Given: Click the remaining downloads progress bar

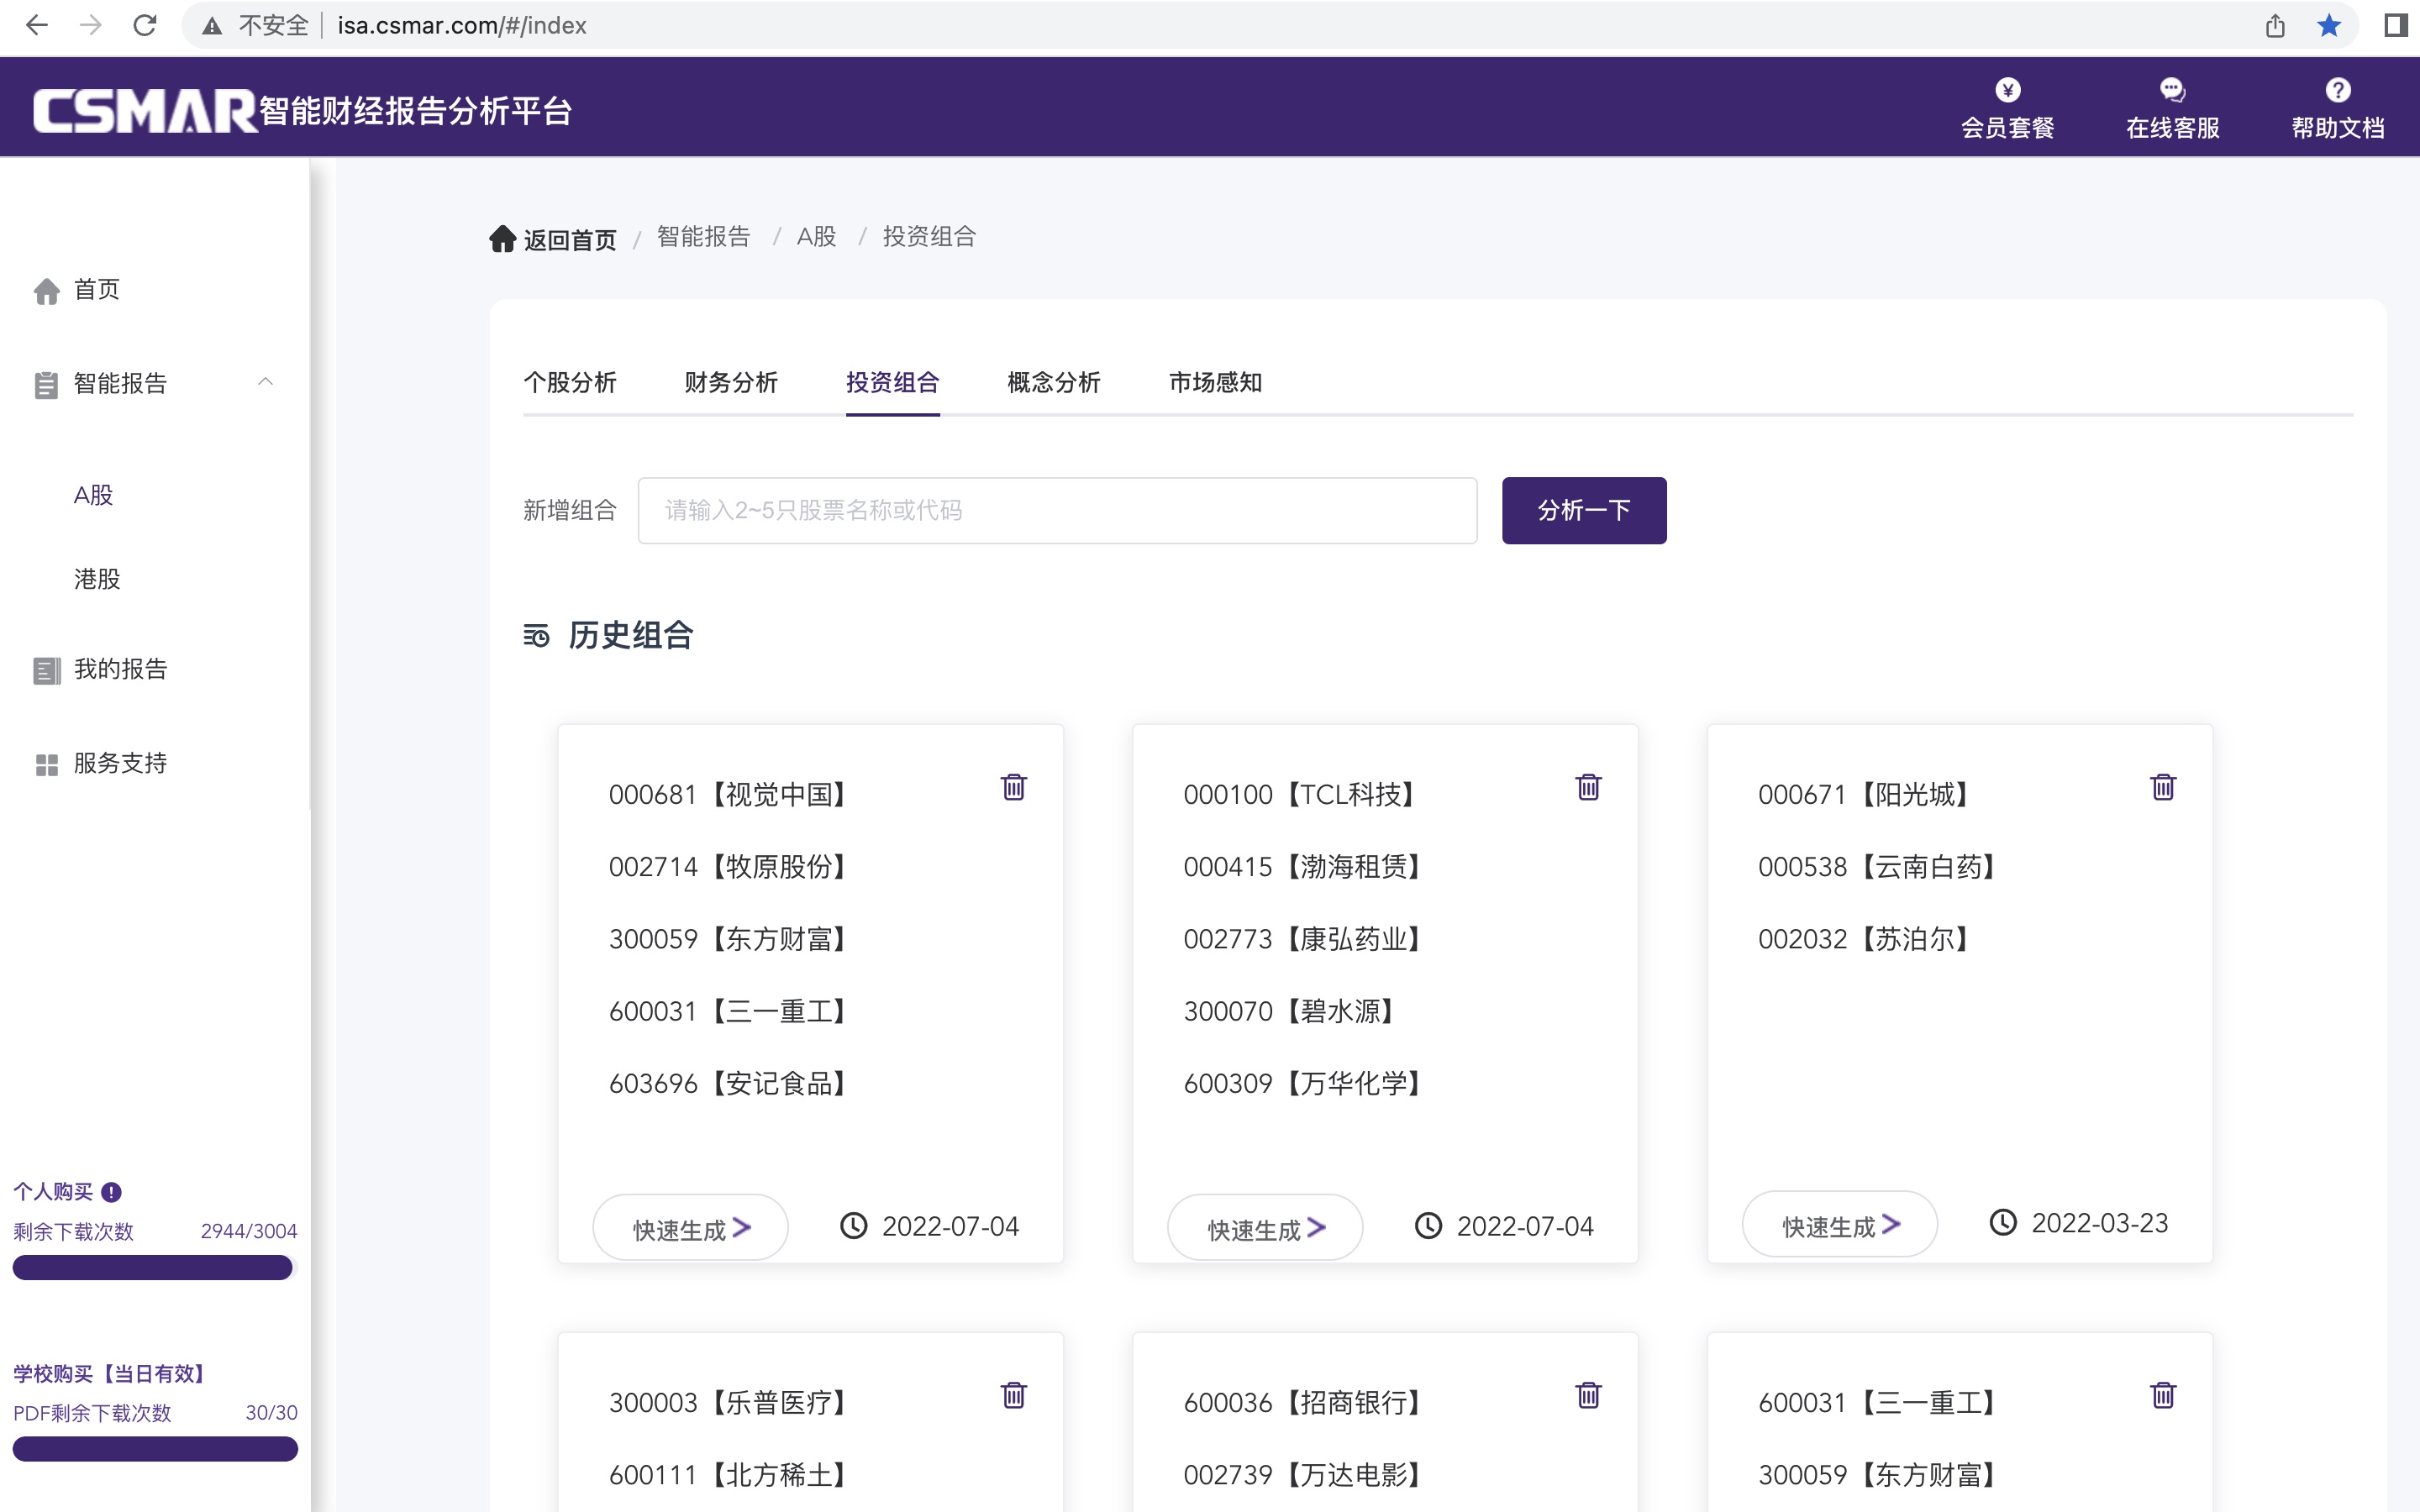Looking at the screenshot, I should pos(152,1267).
